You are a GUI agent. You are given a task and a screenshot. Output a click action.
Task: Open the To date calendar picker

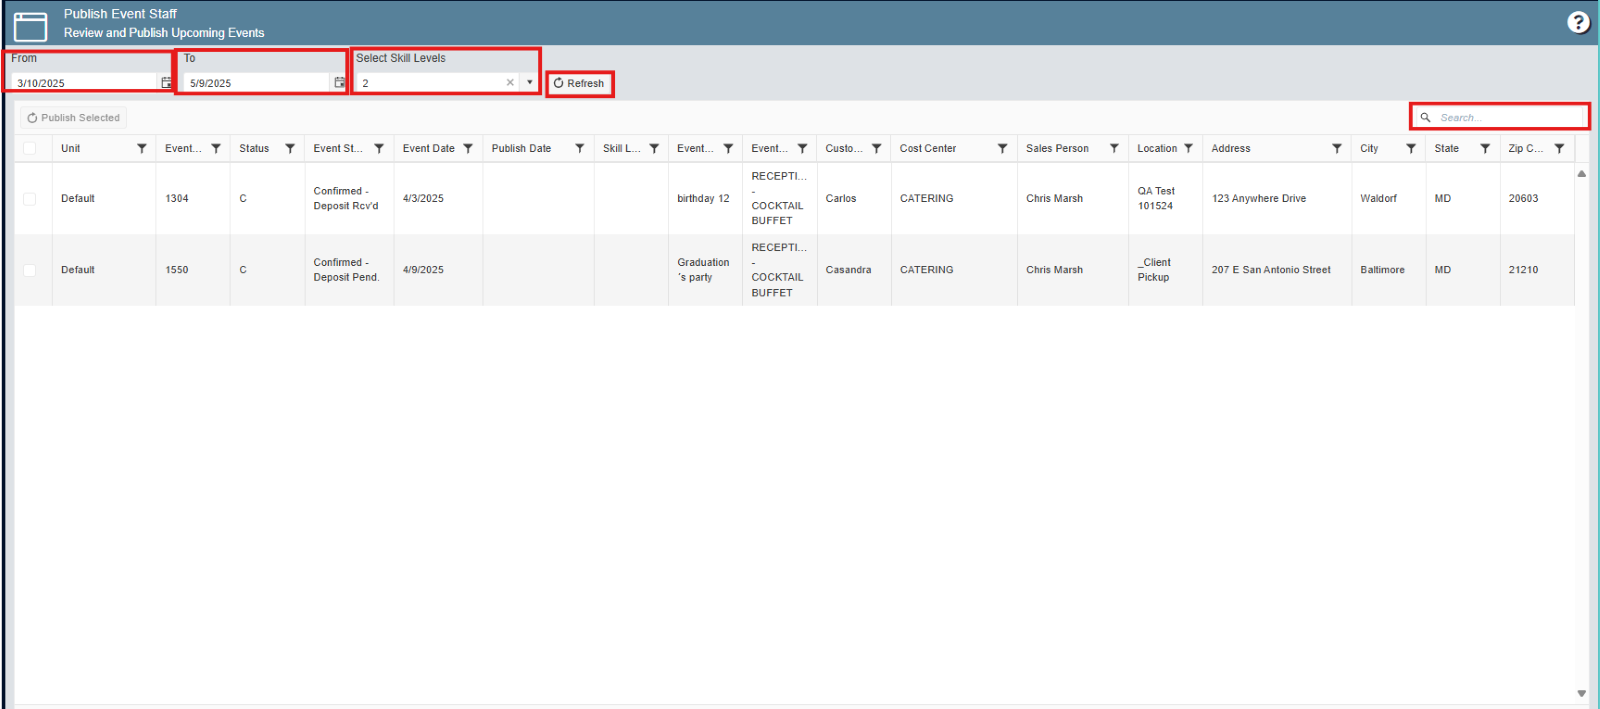(x=339, y=83)
